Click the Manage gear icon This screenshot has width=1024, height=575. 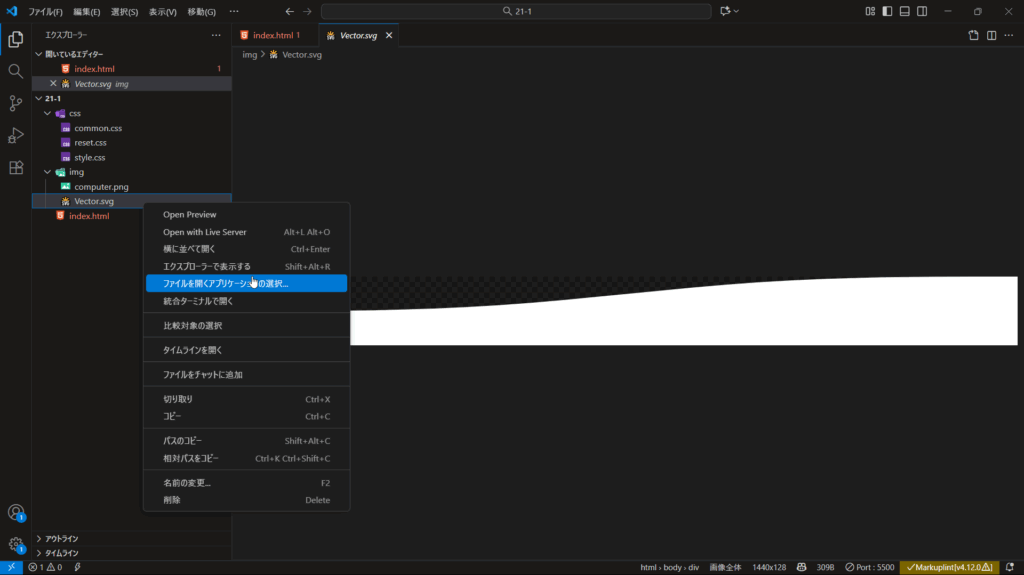click(15, 544)
